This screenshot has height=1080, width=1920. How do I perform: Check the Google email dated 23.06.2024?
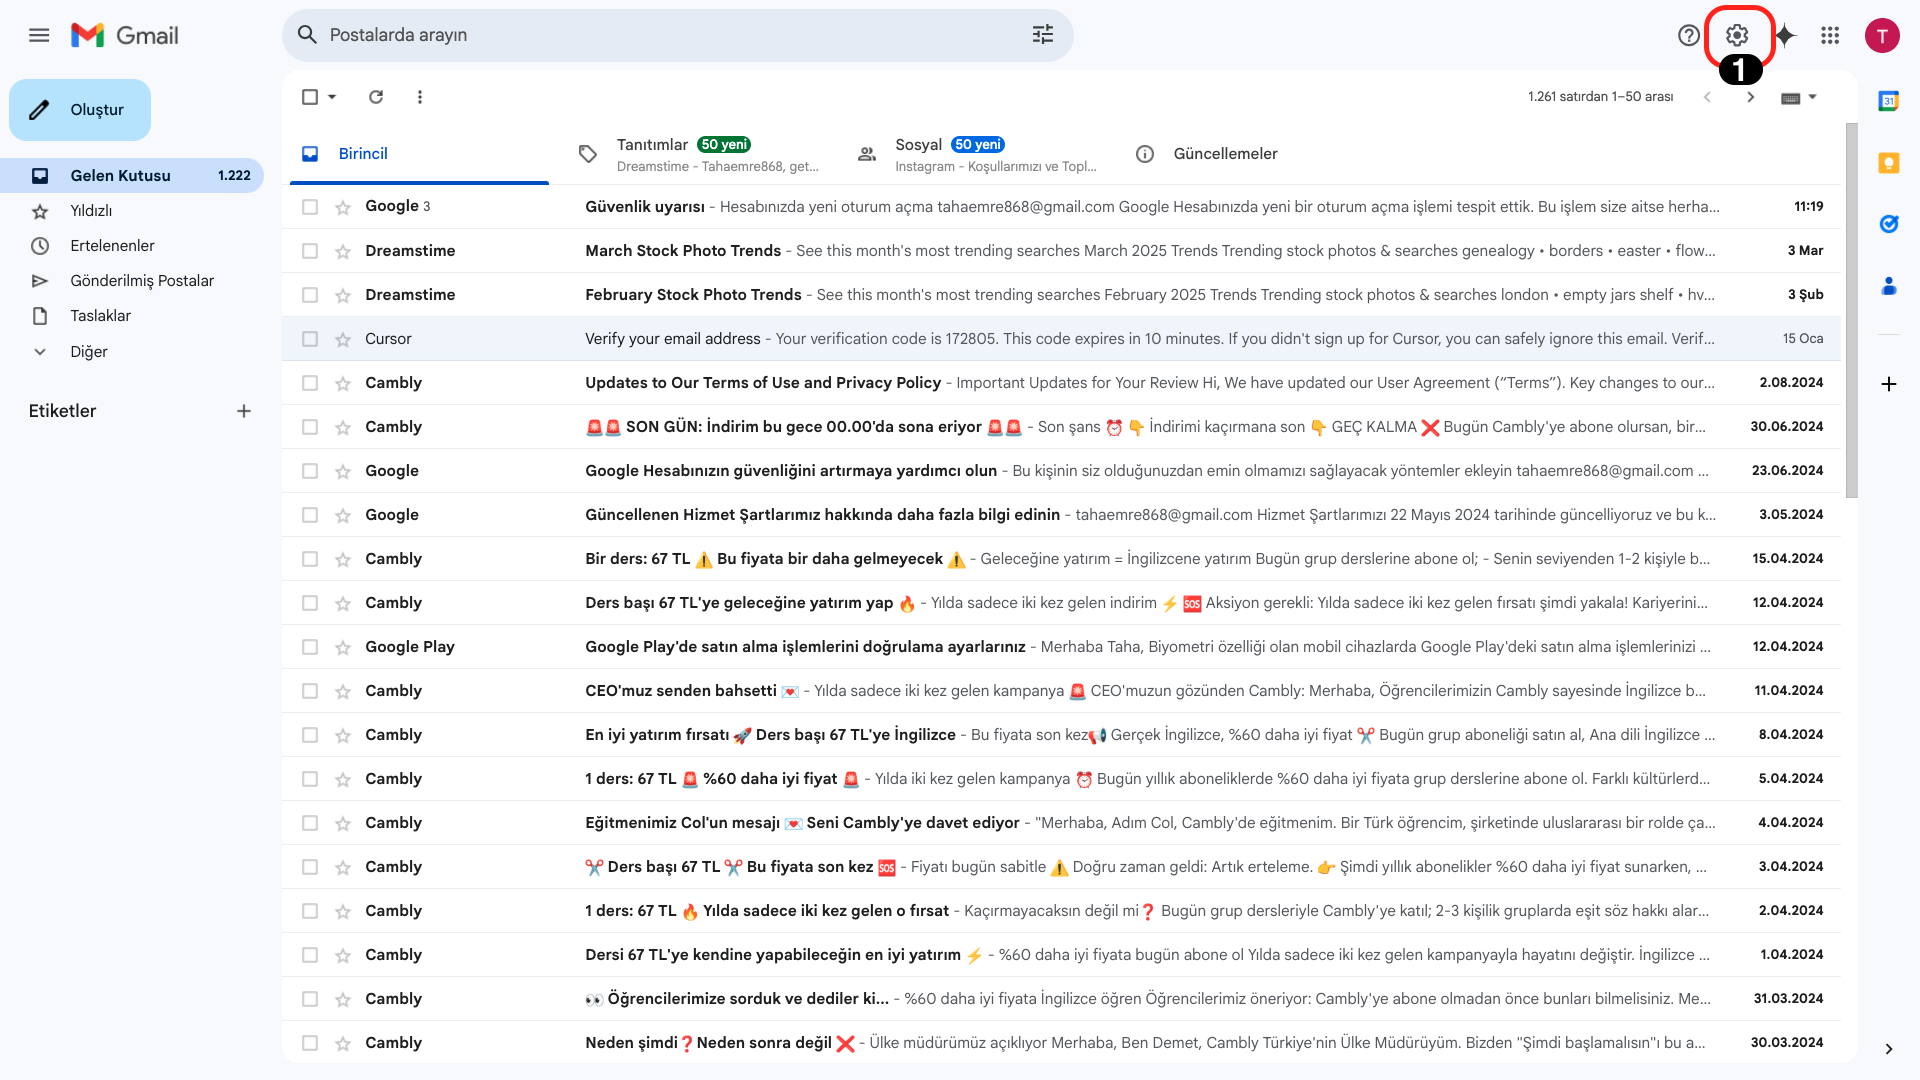point(310,471)
